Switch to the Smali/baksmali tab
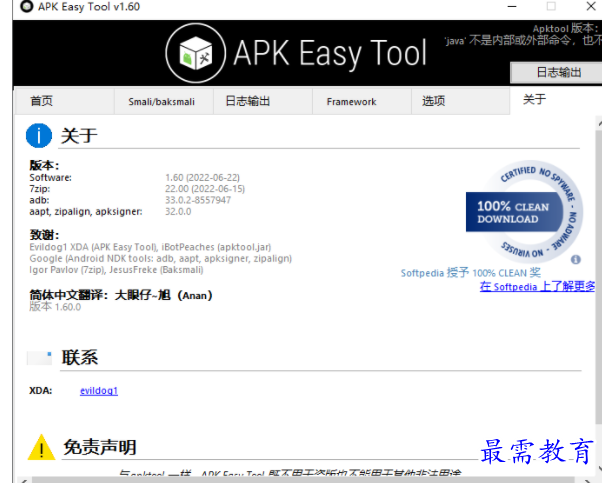 tap(164, 101)
